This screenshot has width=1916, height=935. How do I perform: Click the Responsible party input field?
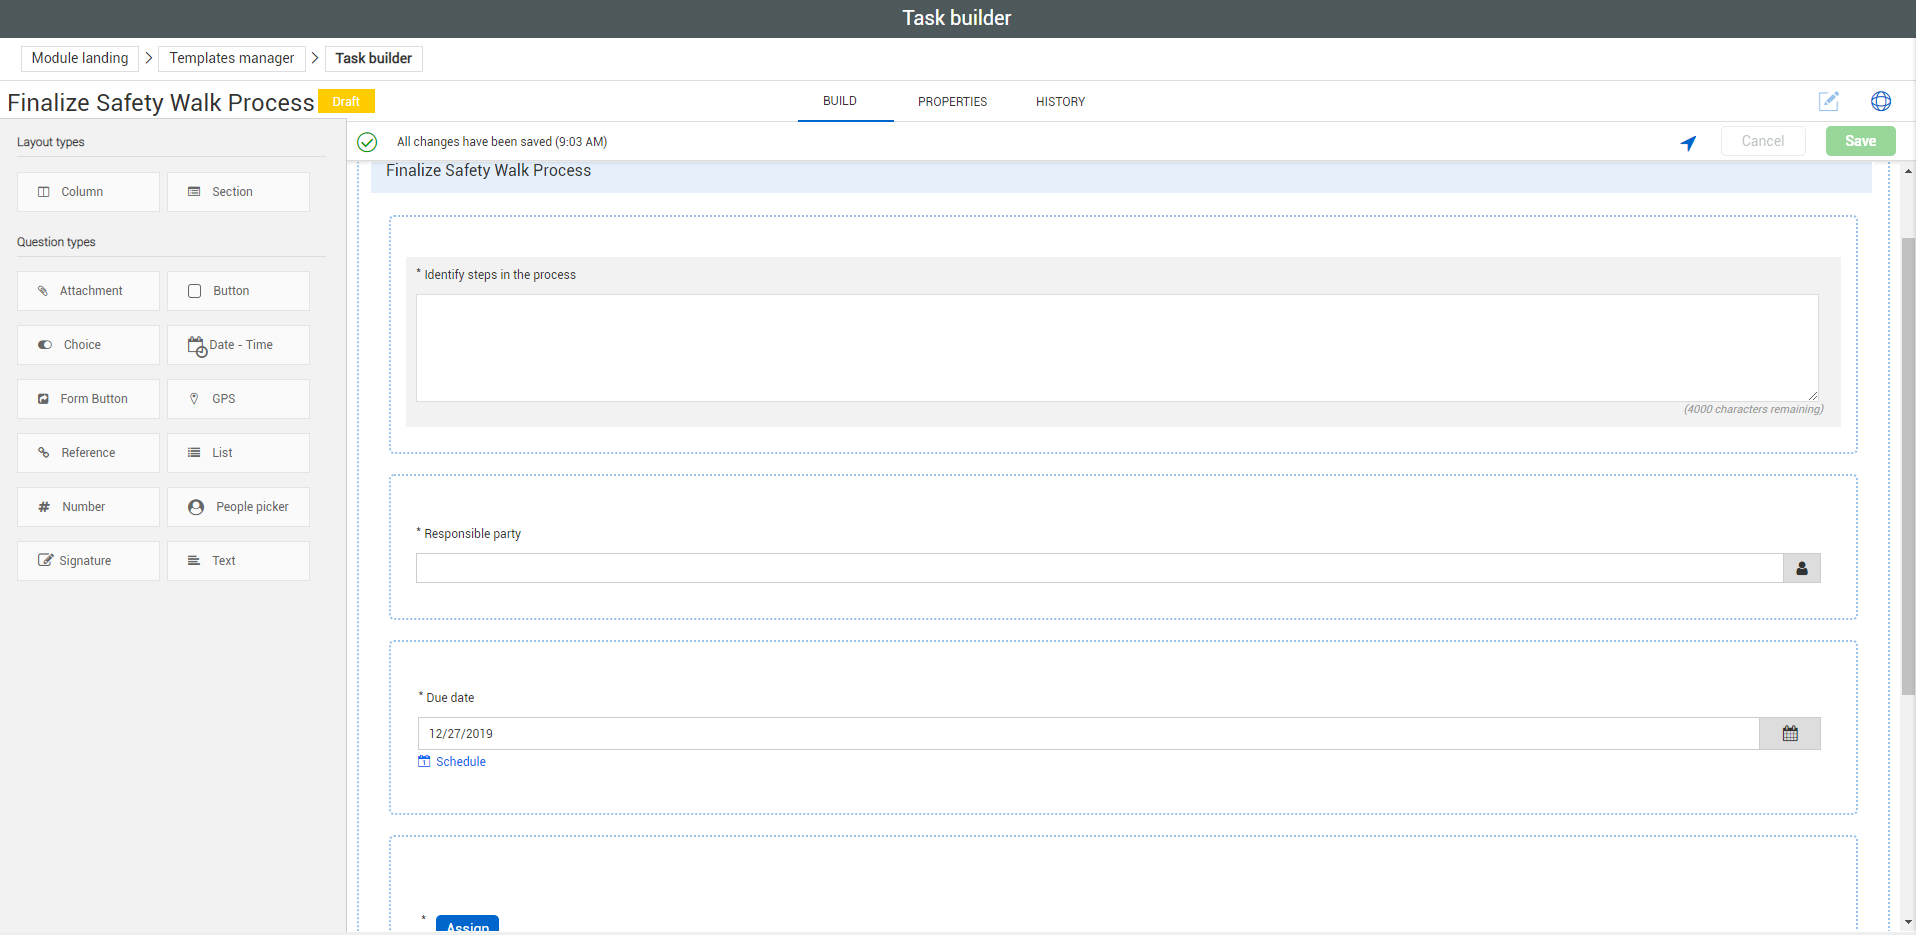(1098, 568)
